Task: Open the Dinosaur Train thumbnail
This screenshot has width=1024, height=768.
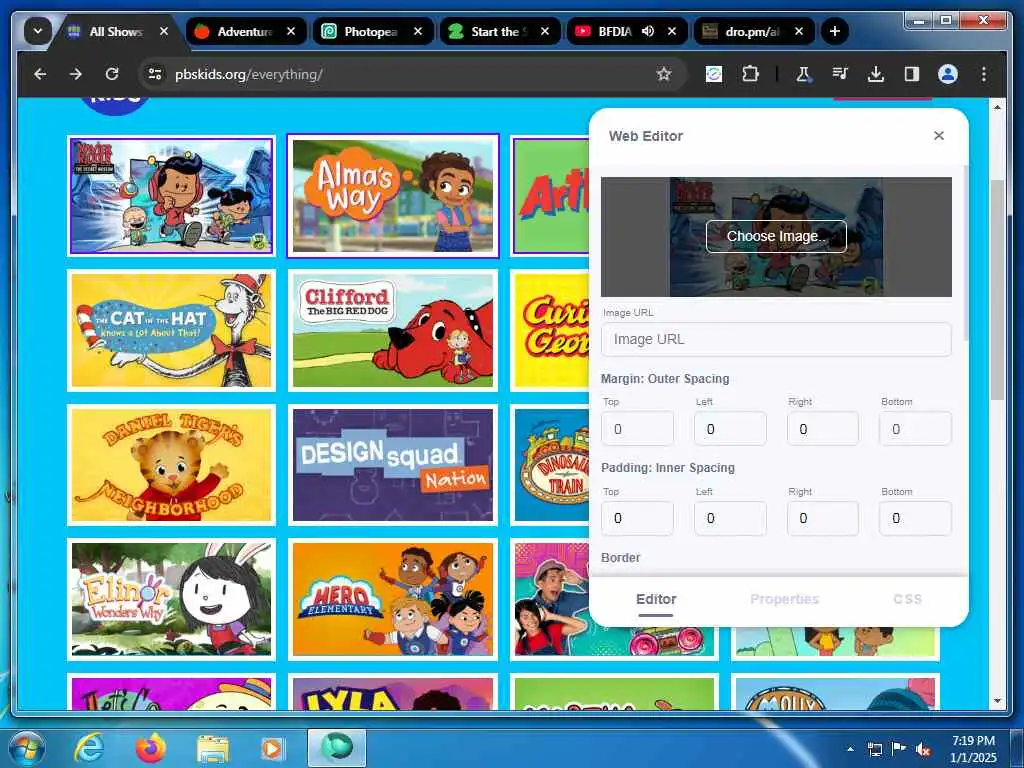Action: pos(550,464)
